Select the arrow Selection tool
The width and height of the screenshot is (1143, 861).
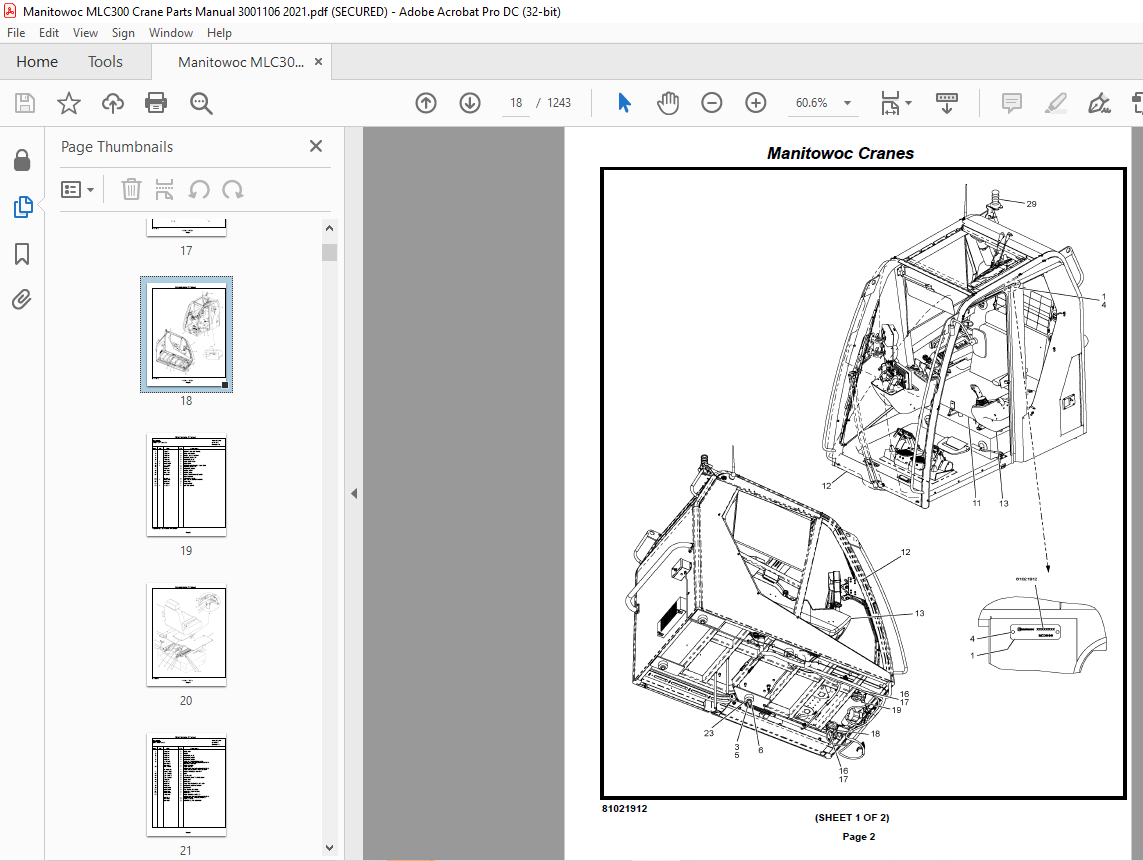pyautogui.click(x=625, y=103)
